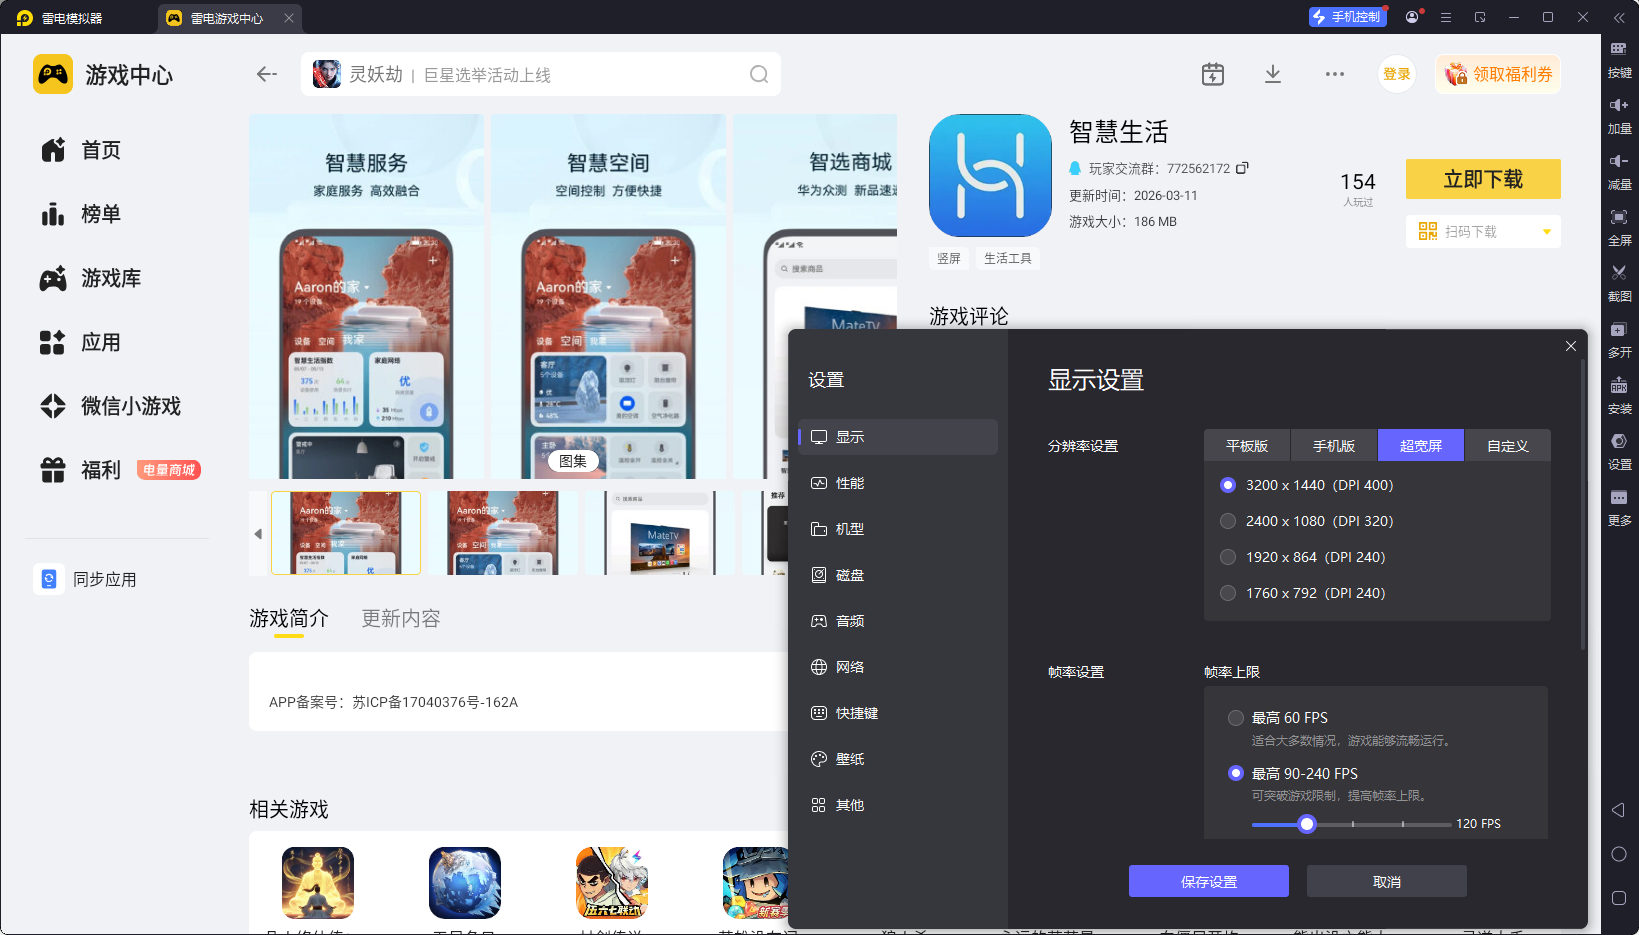This screenshot has height=935, width=1639.
Task: Click the search input field
Action: tap(541, 74)
